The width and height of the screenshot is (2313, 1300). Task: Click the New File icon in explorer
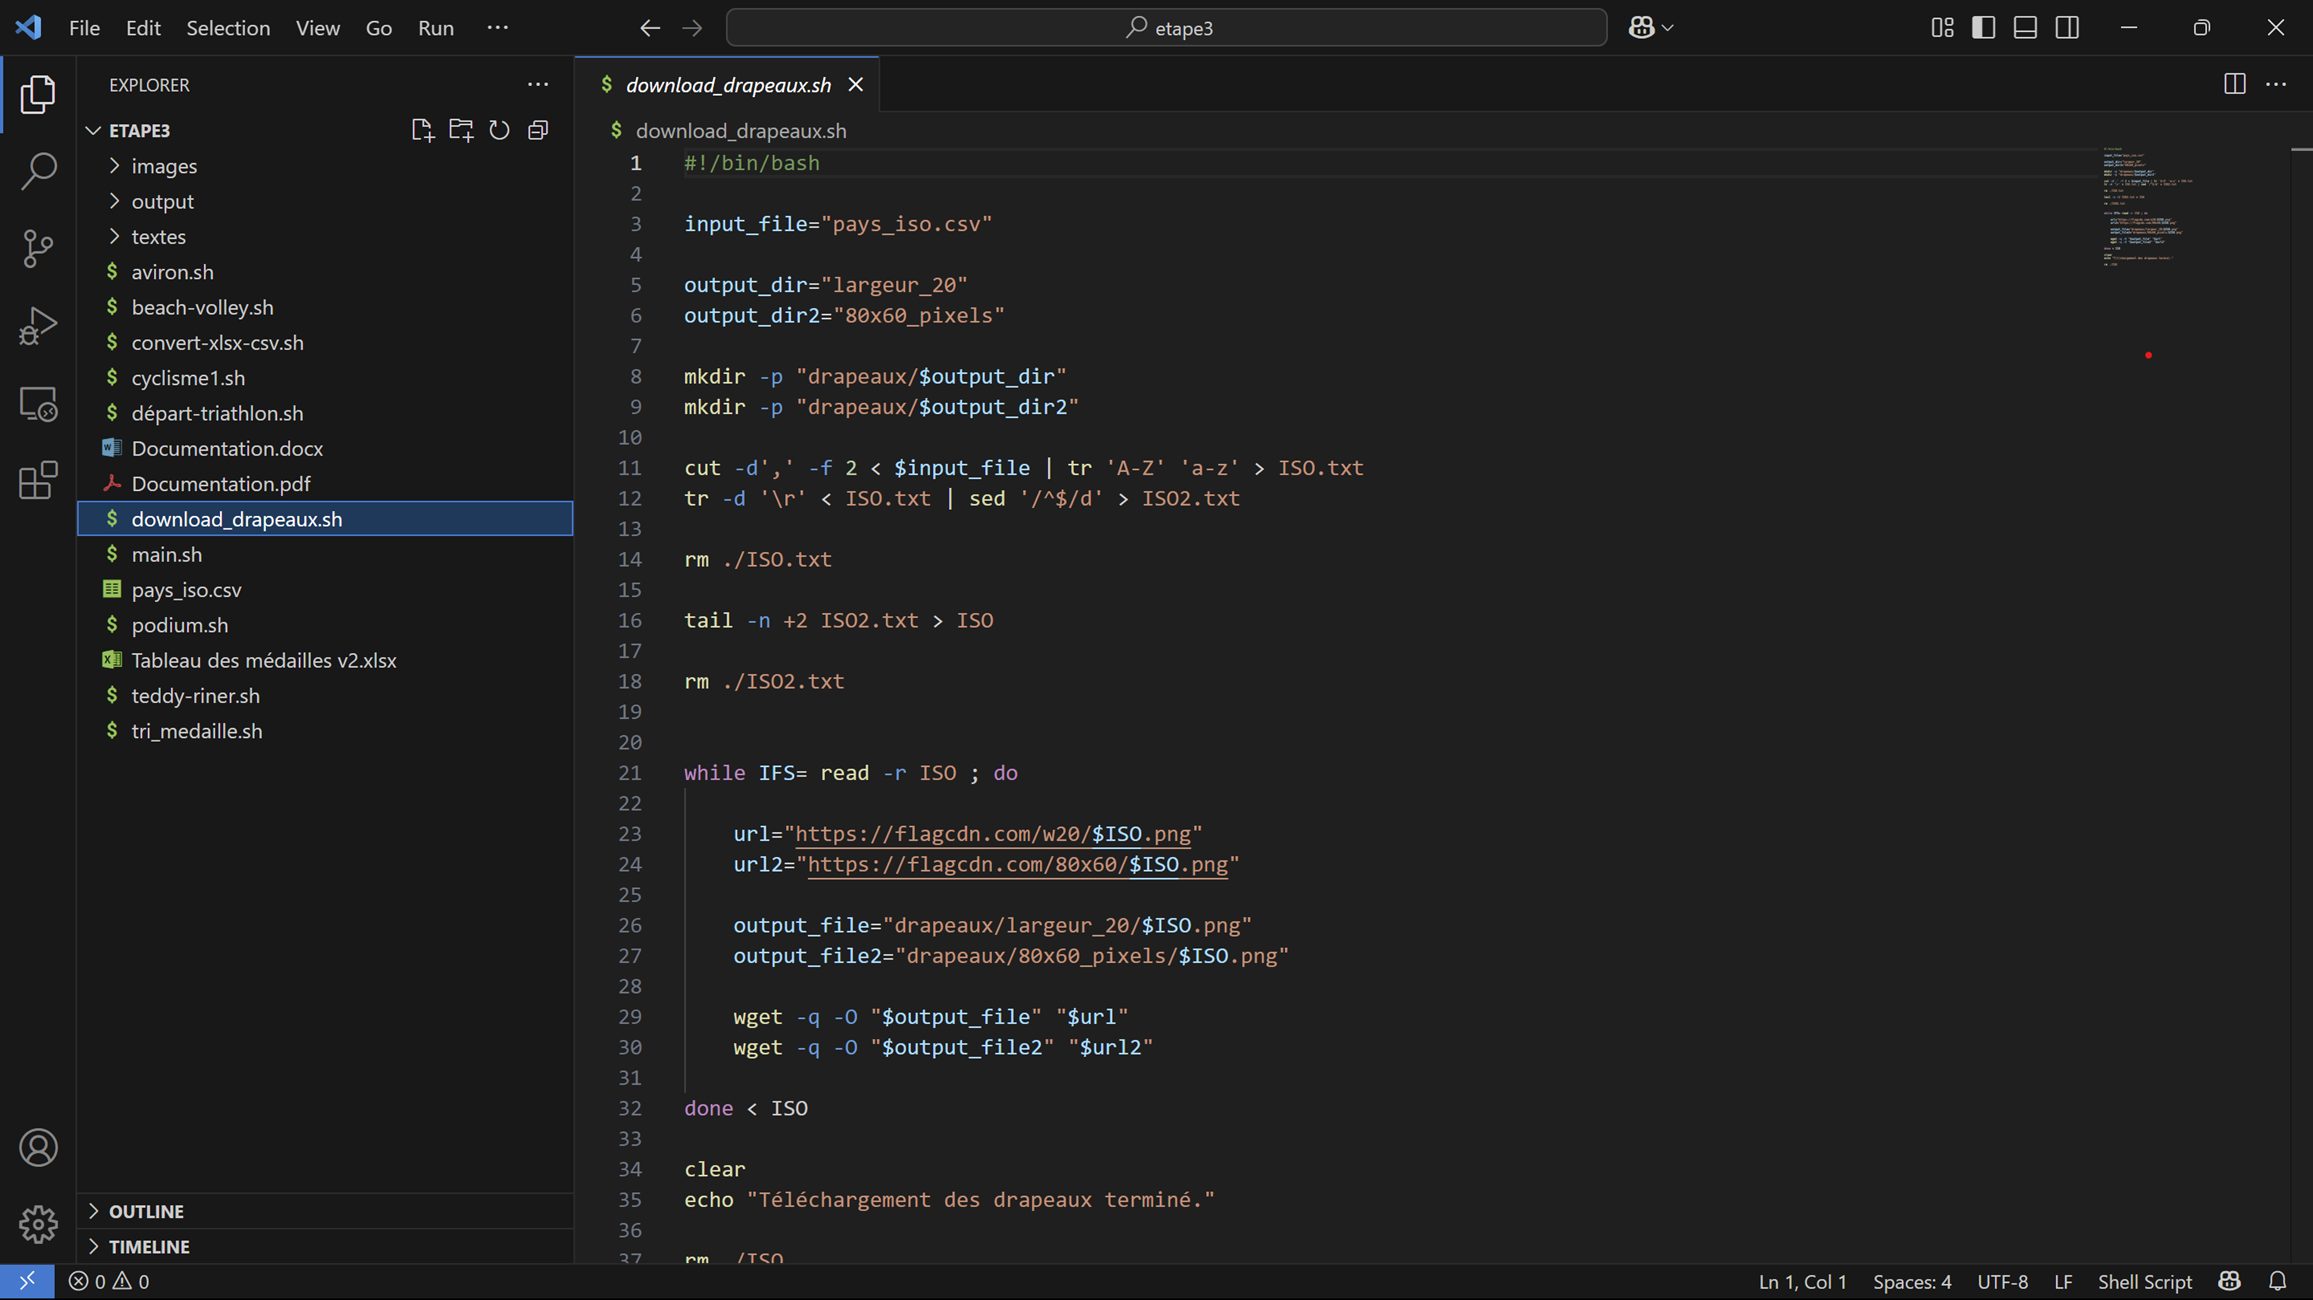coord(422,130)
